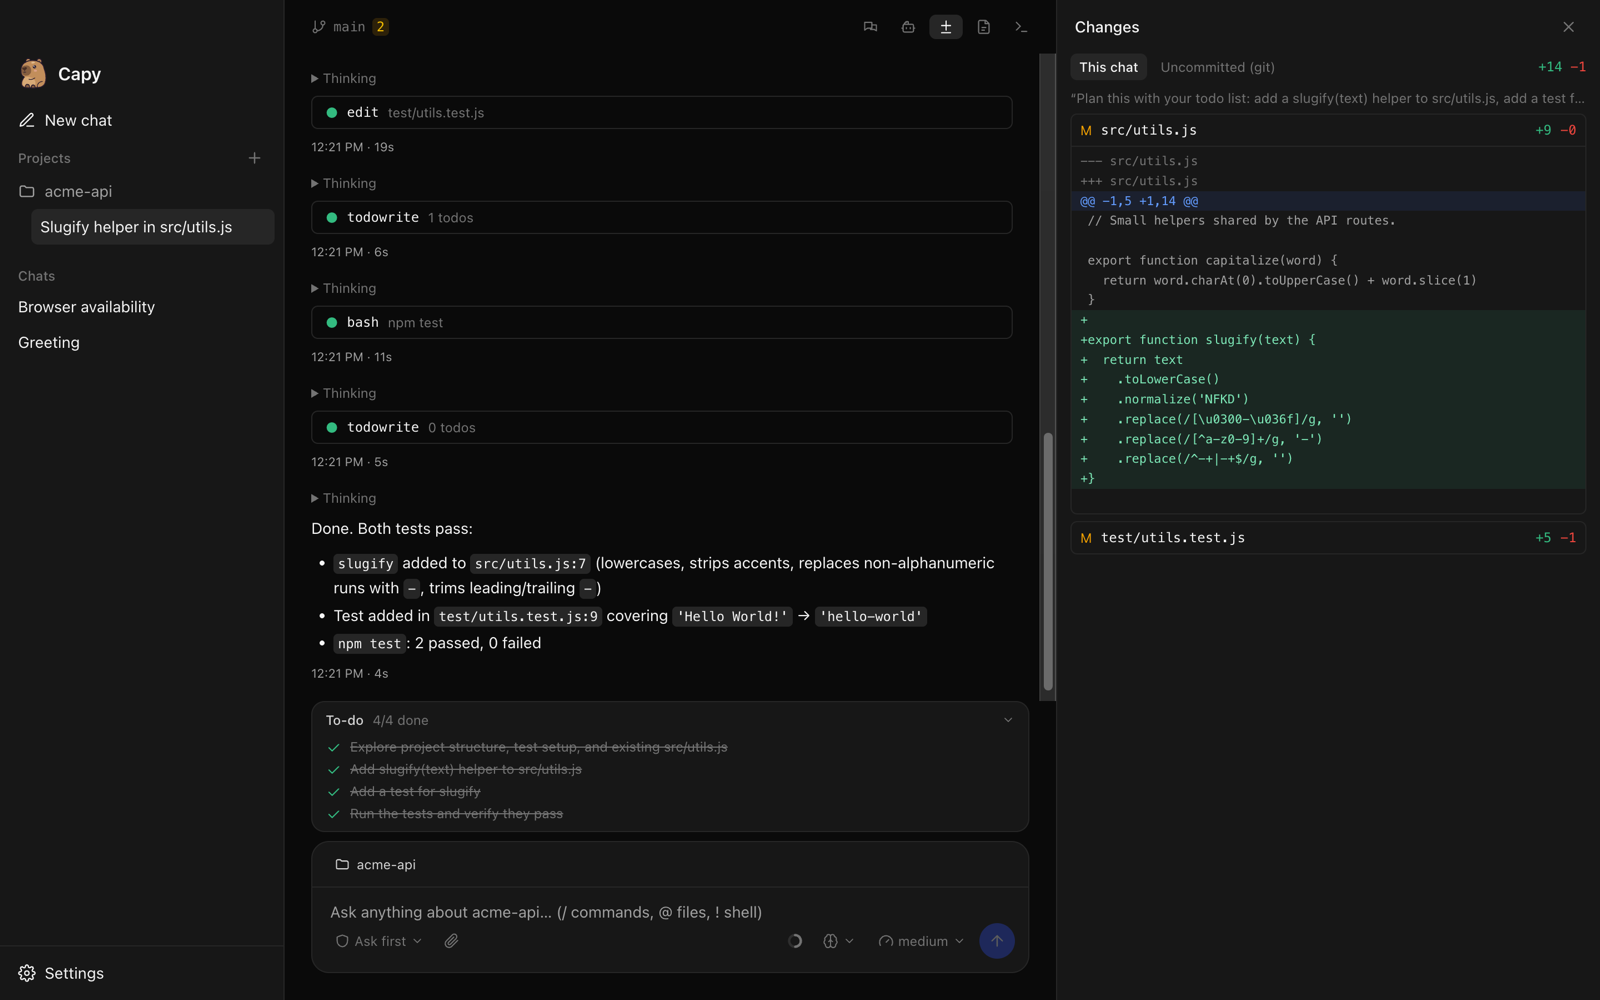Switch to Uncommitted (git) tab
Image resolution: width=1600 pixels, height=1000 pixels.
[1217, 67]
